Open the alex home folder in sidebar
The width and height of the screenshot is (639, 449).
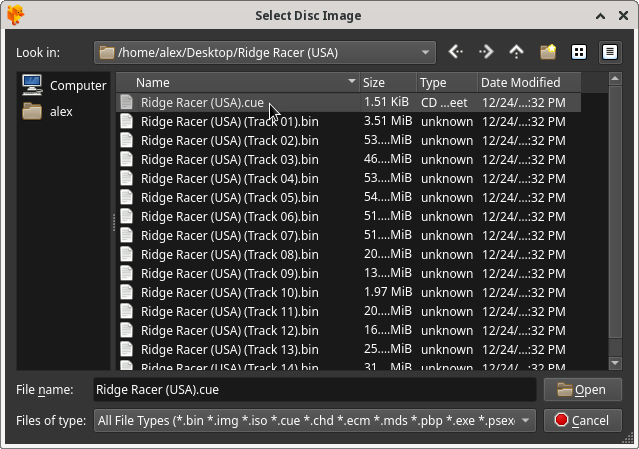pyautogui.click(x=47, y=112)
